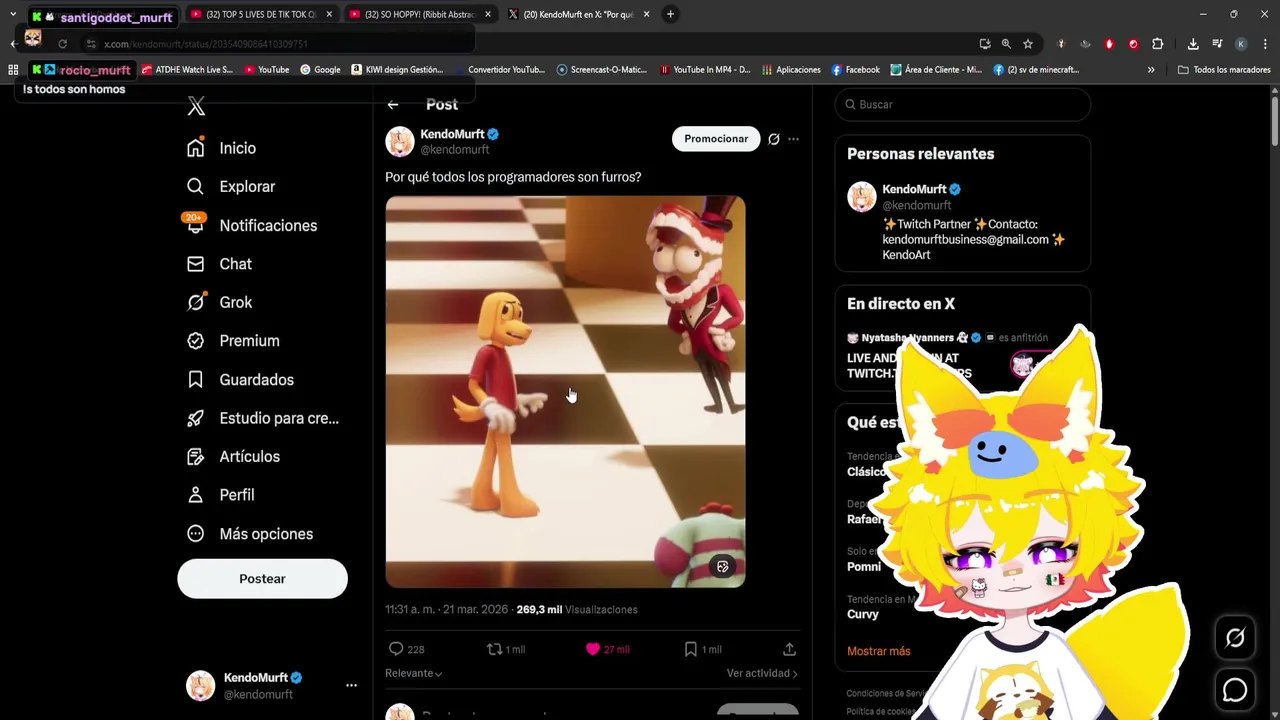1280x720 pixels.
Task: Open the YouTube bookmark
Action: tap(266, 70)
